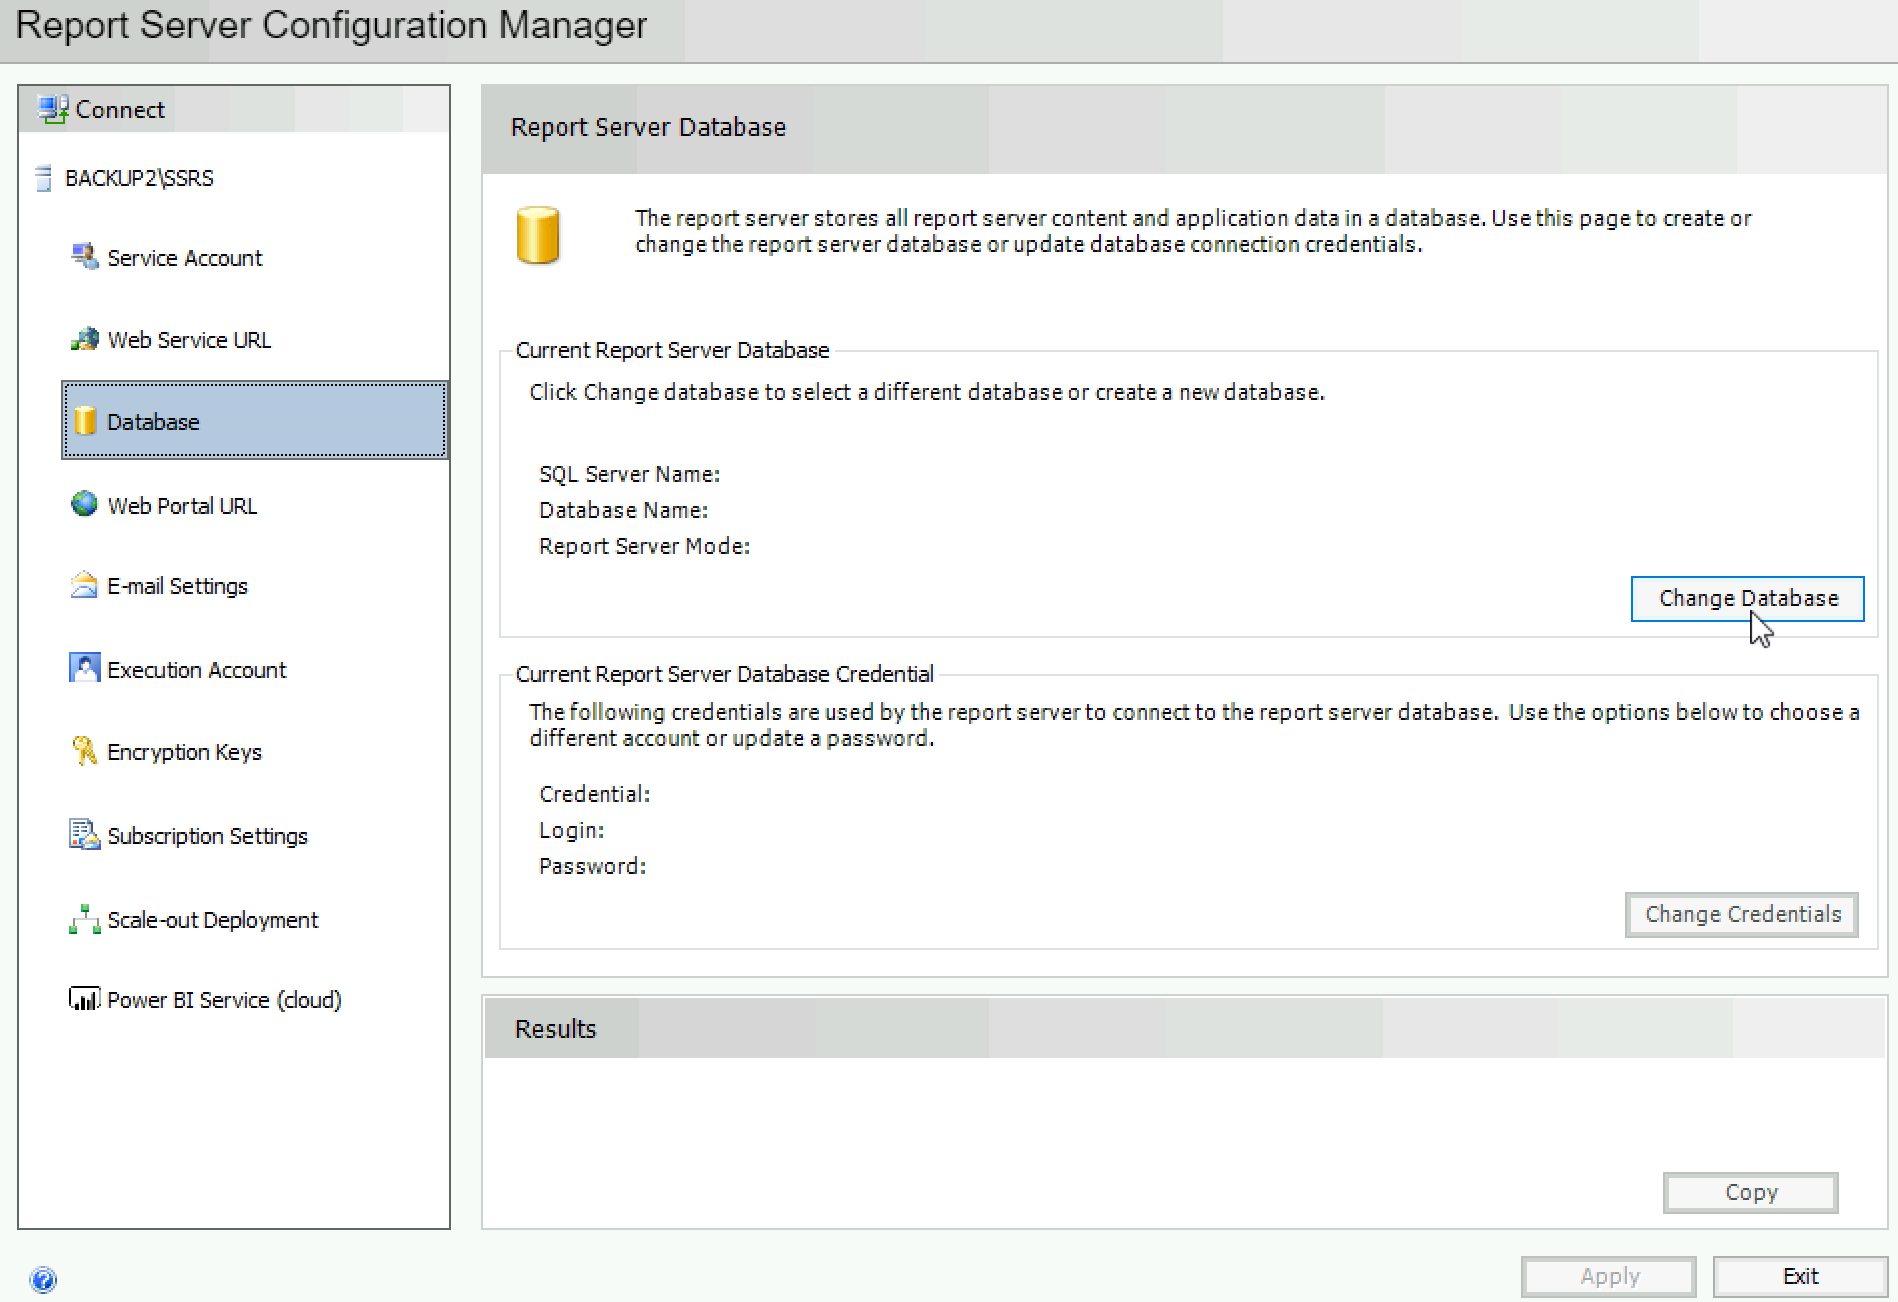
Task: Click the Login label
Action: (572, 830)
